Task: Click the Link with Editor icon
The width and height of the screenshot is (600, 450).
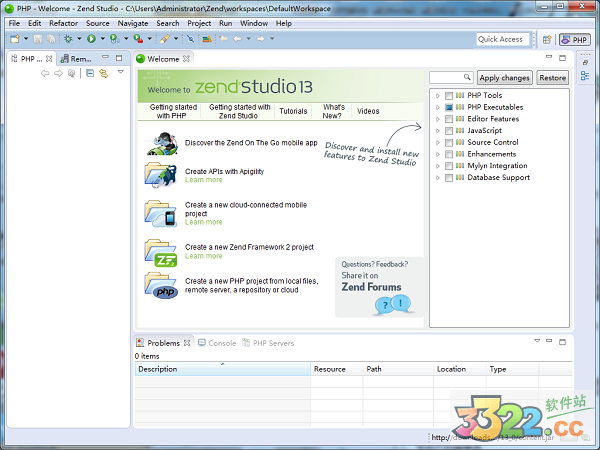Action: point(103,73)
